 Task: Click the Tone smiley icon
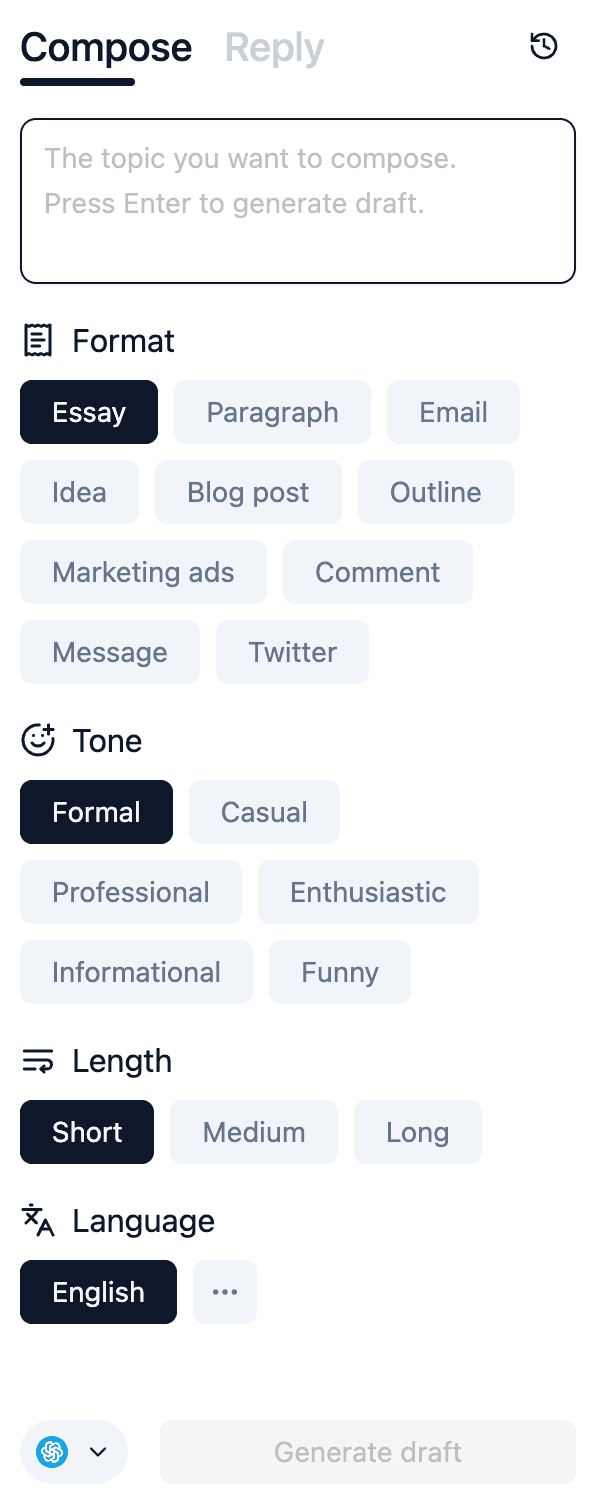pyautogui.click(x=38, y=740)
